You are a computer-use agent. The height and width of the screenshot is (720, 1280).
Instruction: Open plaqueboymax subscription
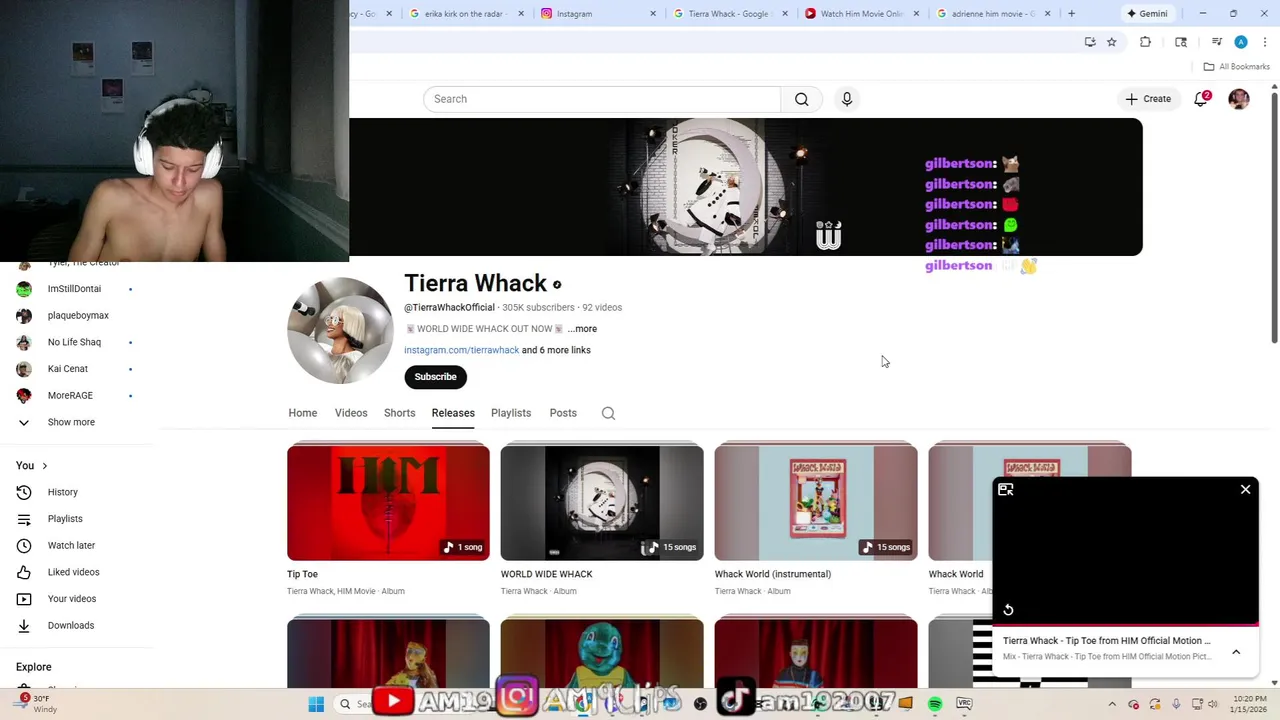(x=76, y=316)
